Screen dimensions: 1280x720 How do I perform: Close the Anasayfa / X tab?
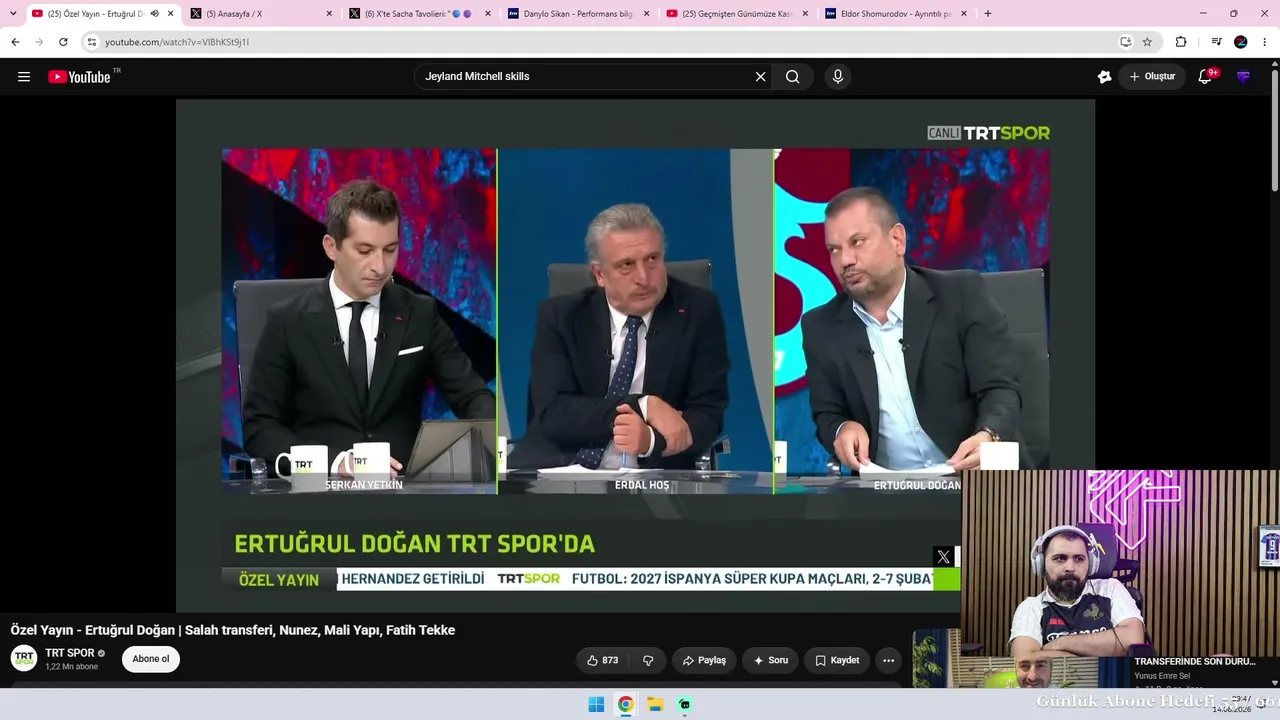(329, 14)
